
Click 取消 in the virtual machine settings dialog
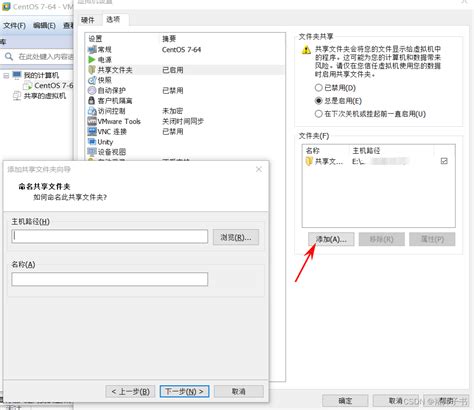[x=396, y=400]
